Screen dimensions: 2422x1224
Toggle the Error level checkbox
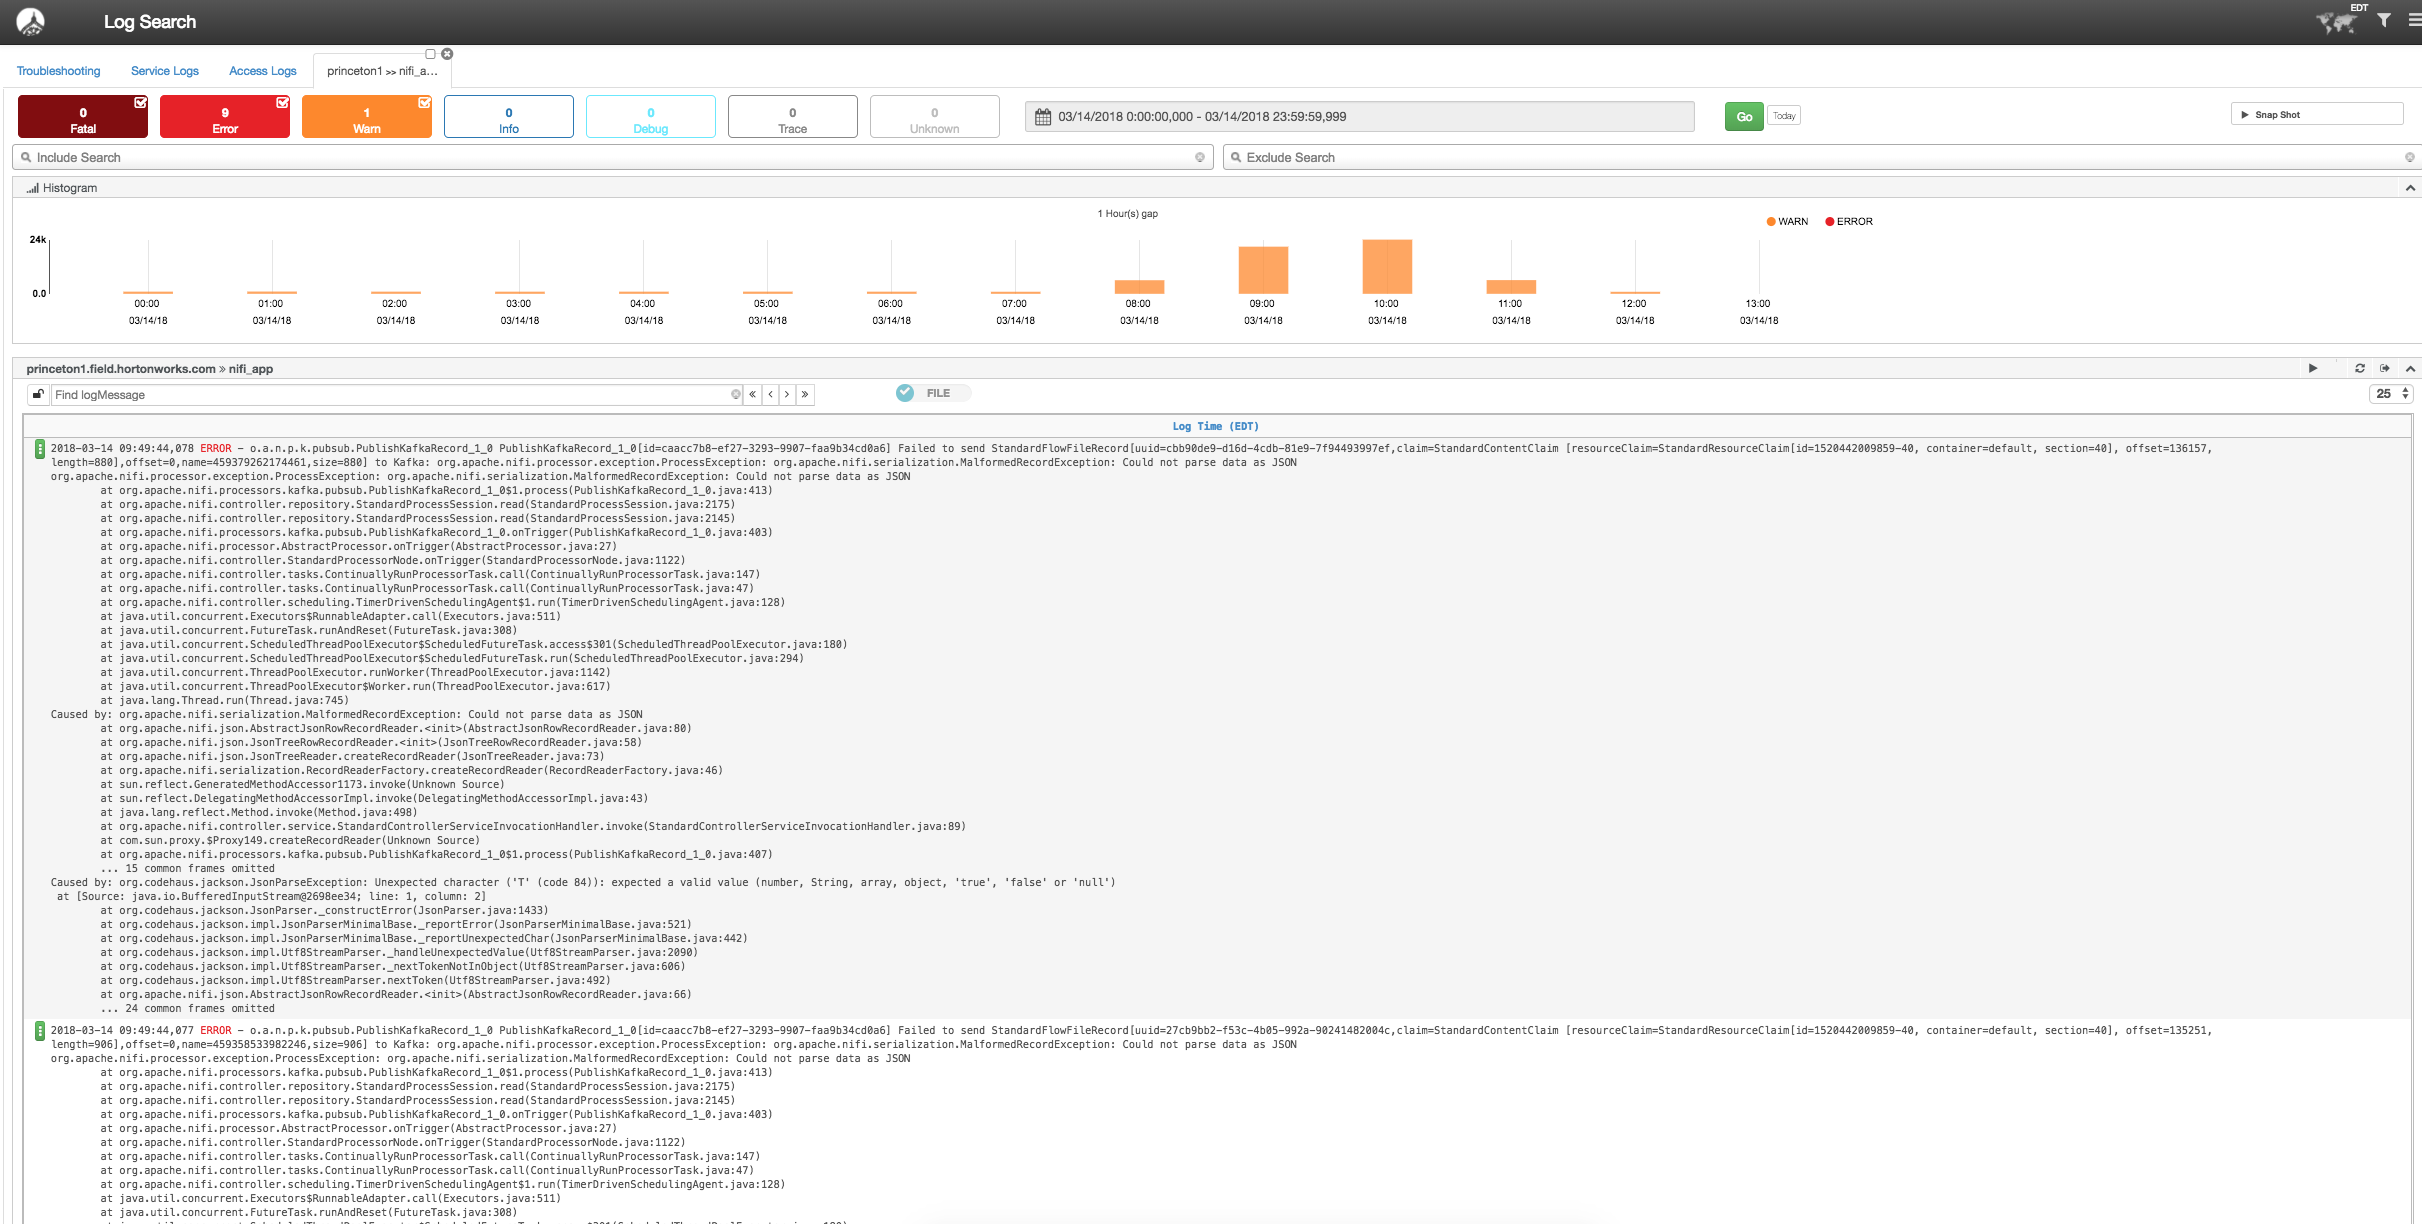(x=282, y=102)
